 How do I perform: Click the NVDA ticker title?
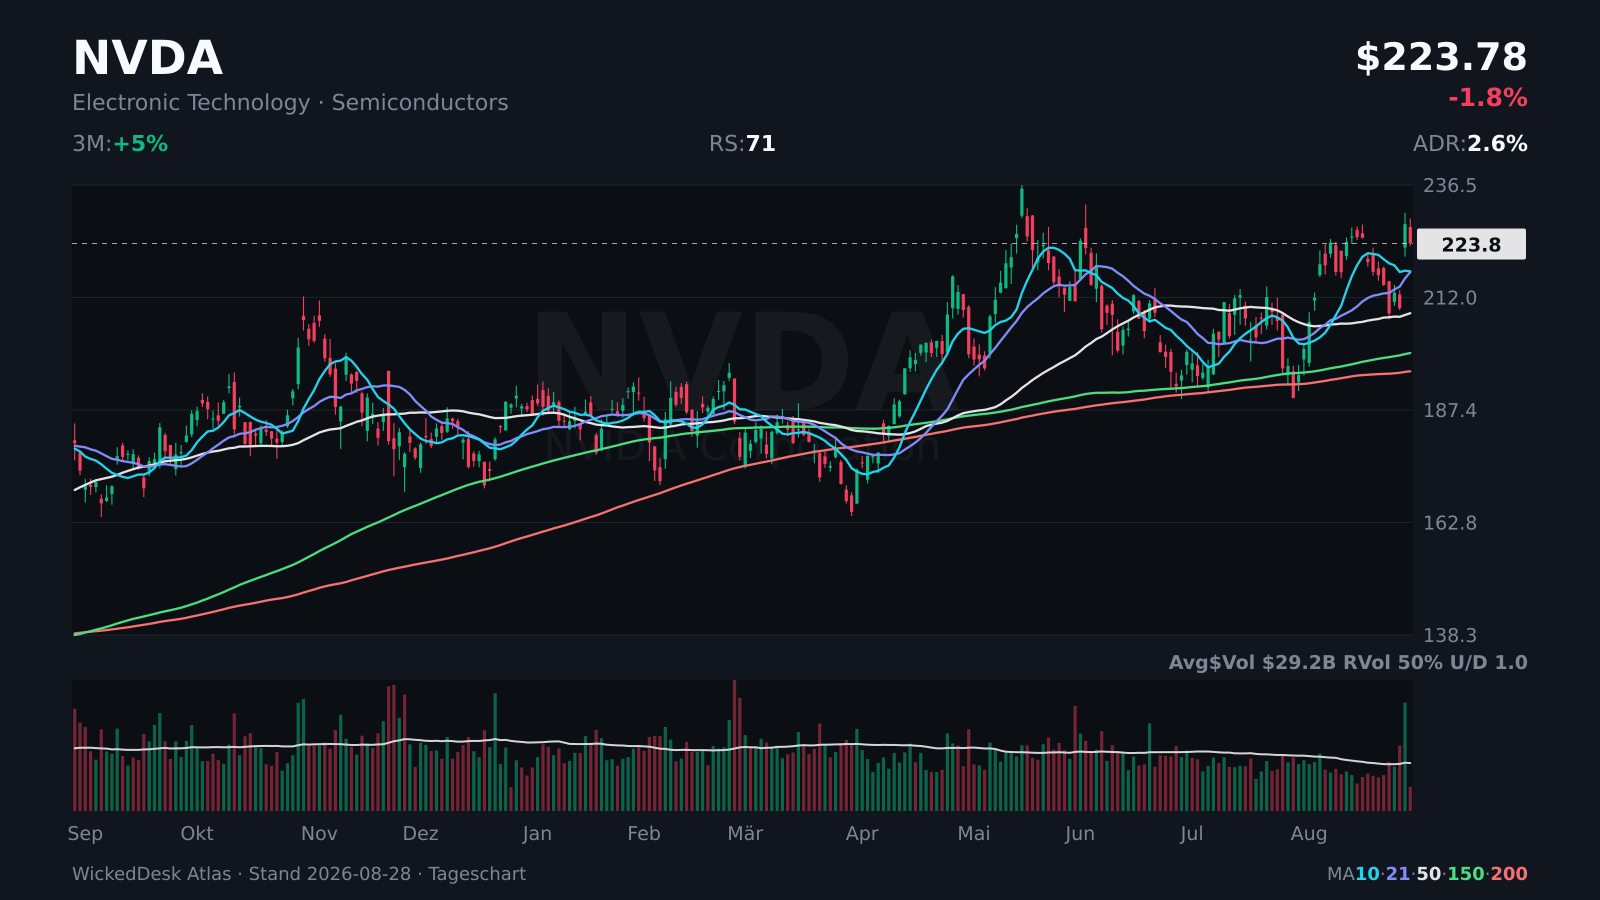click(147, 58)
